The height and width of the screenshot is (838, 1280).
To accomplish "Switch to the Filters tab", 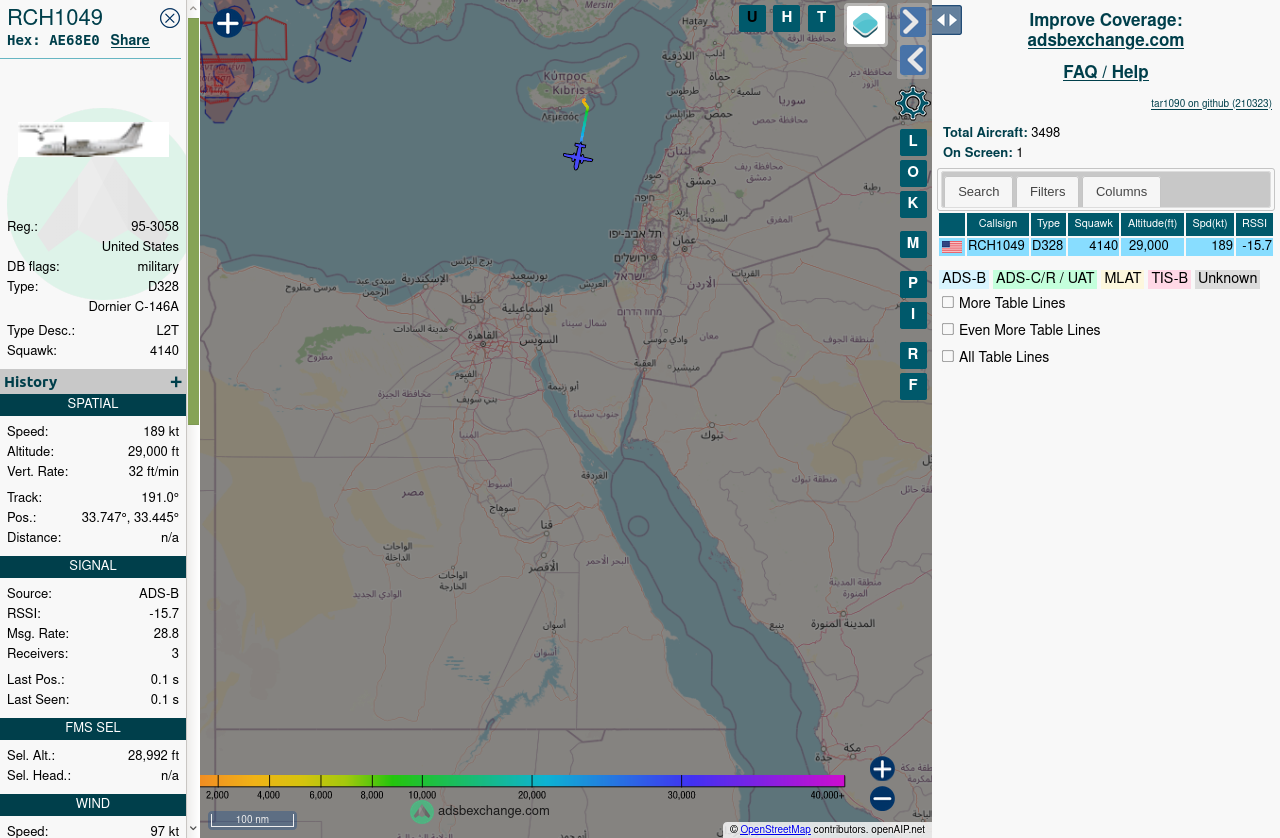I will (1048, 192).
